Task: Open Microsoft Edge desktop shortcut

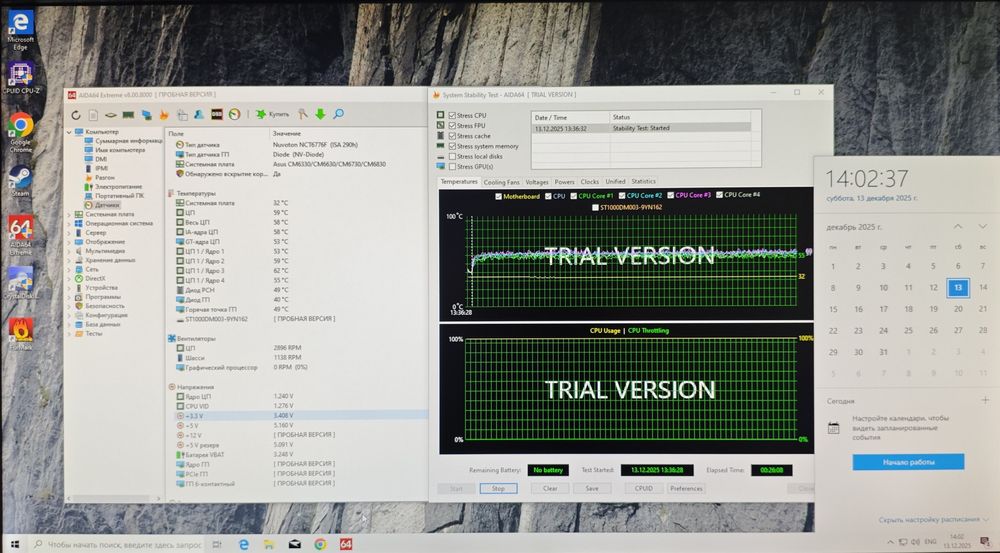Action: click(x=20, y=31)
